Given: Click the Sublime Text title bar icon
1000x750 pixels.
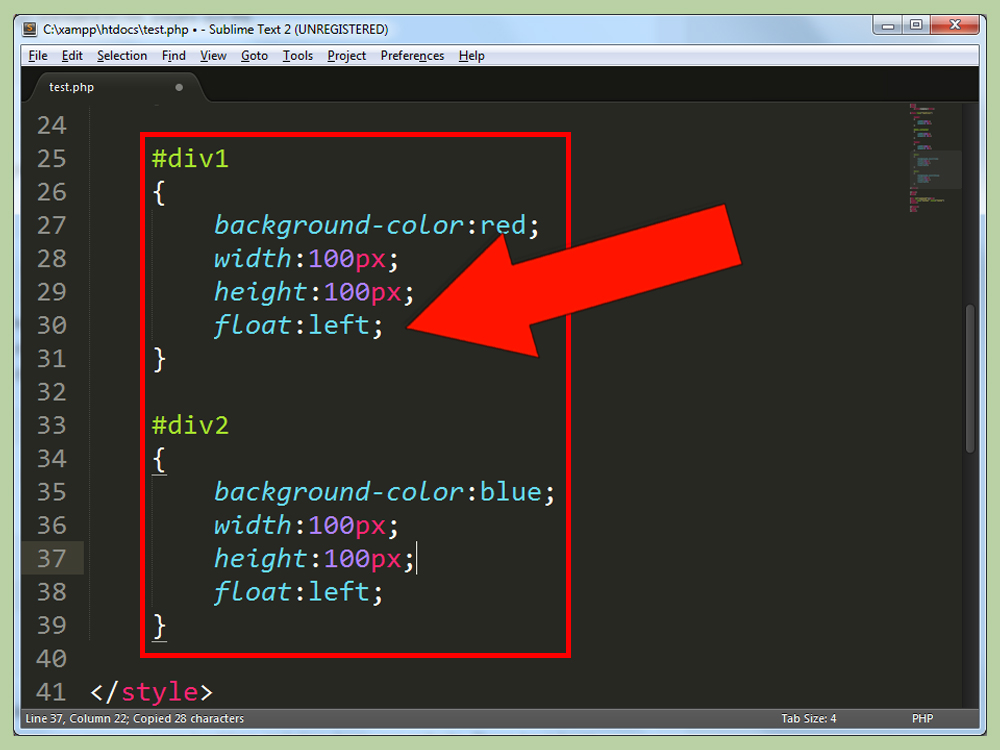Looking at the screenshot, I should [30, 29].
